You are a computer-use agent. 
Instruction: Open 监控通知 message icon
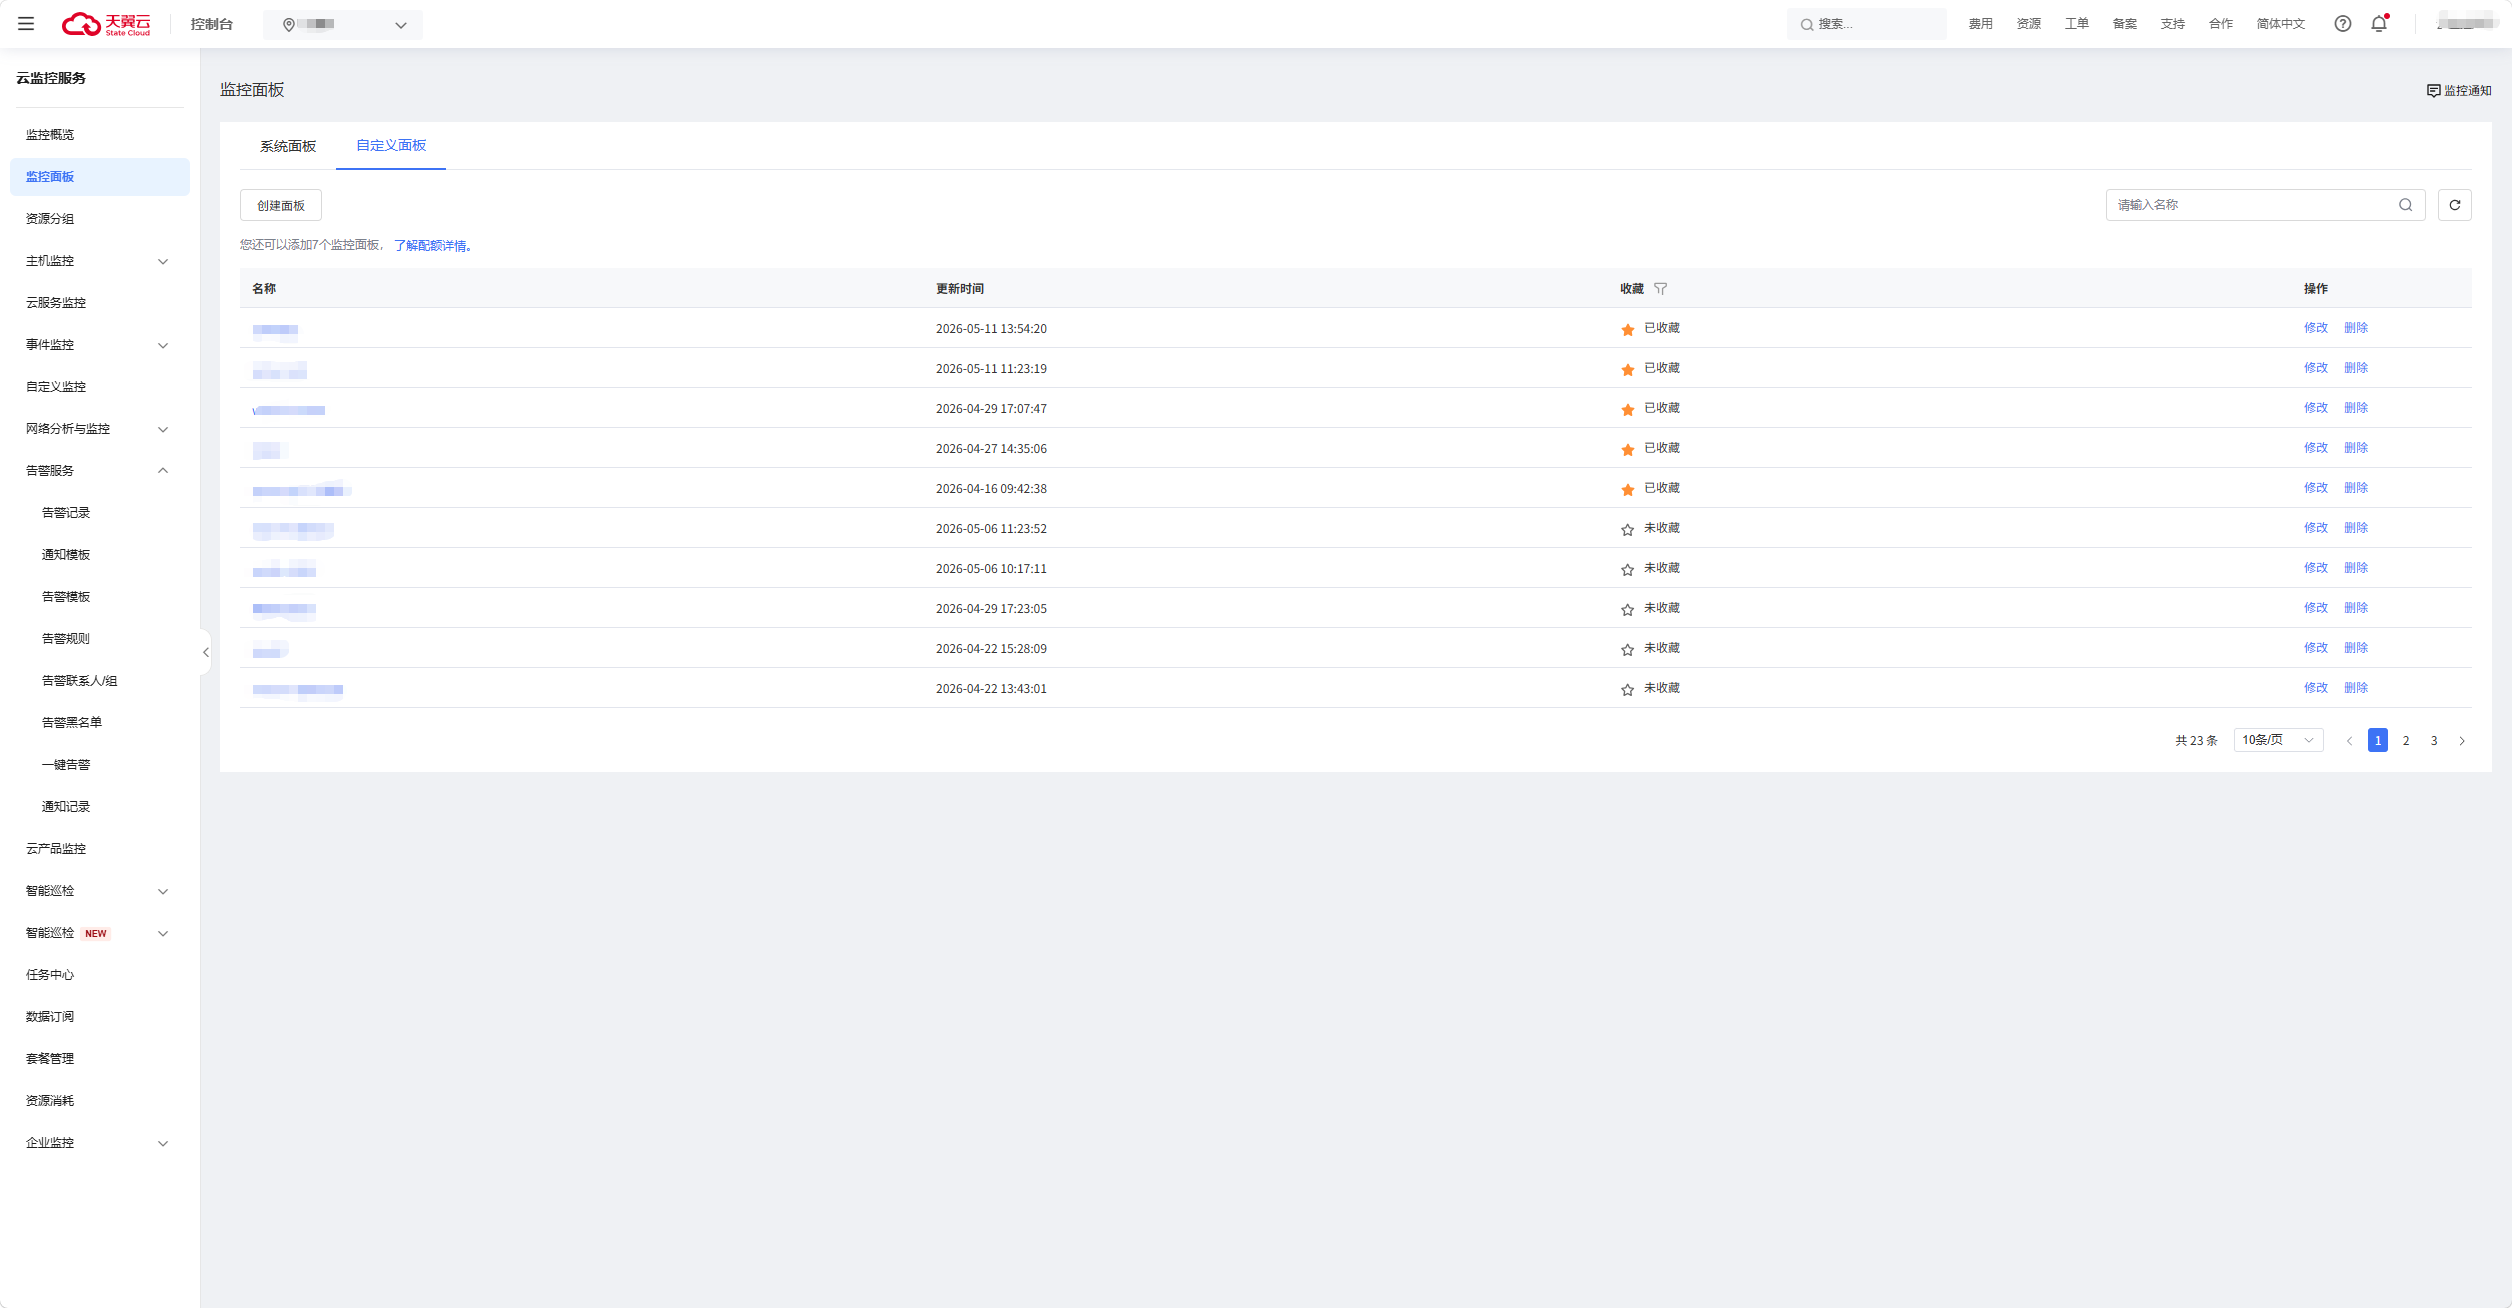coord(2434,91)
